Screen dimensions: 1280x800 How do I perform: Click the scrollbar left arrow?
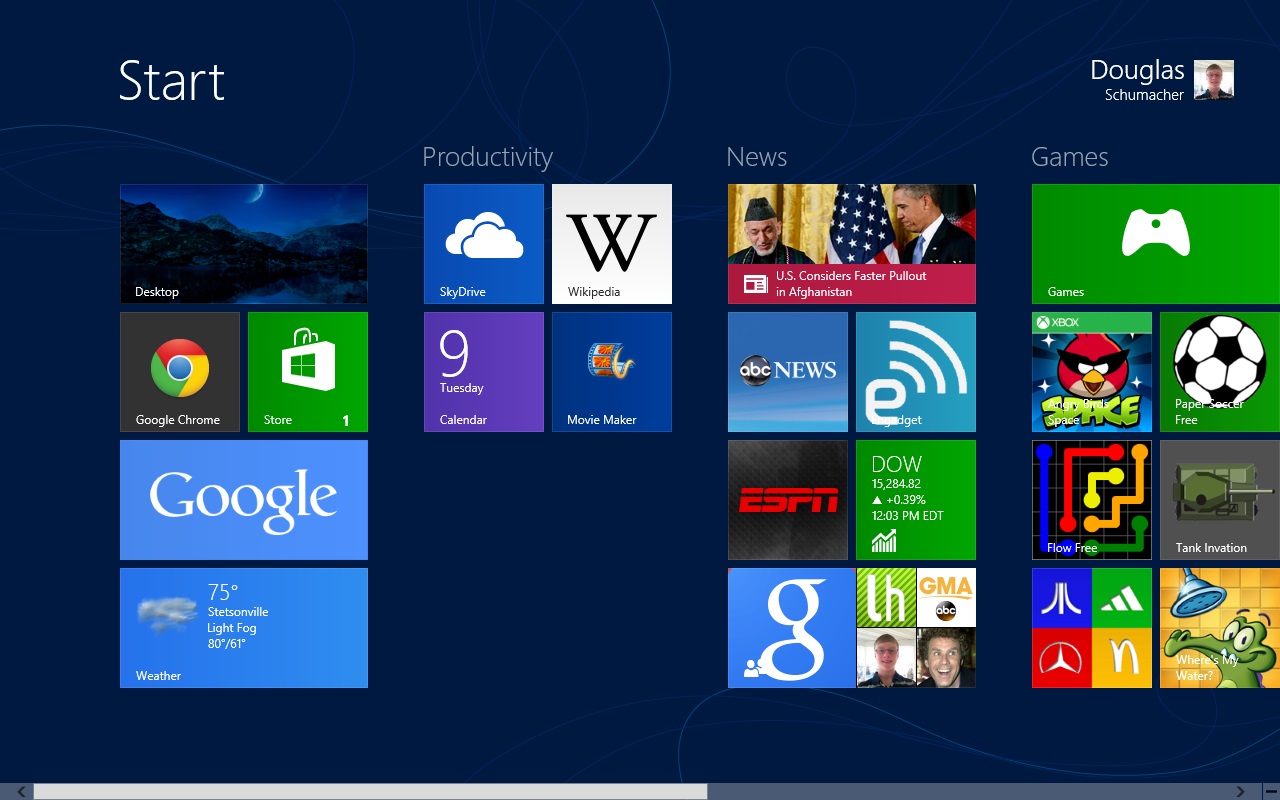[21, 792]
